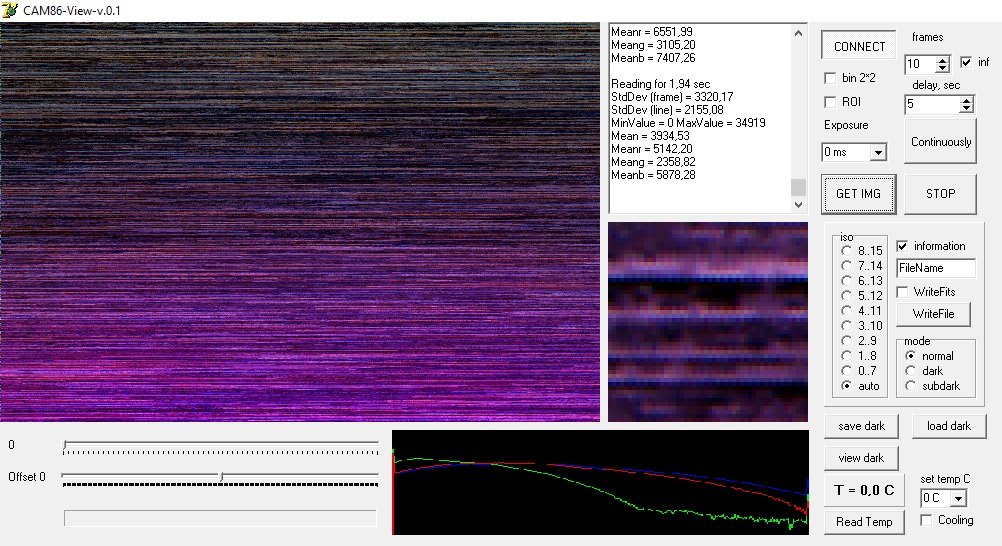1002x546 pixels.
Task: Select iso 7..14 radio option
Action: (x=847, y=265)
